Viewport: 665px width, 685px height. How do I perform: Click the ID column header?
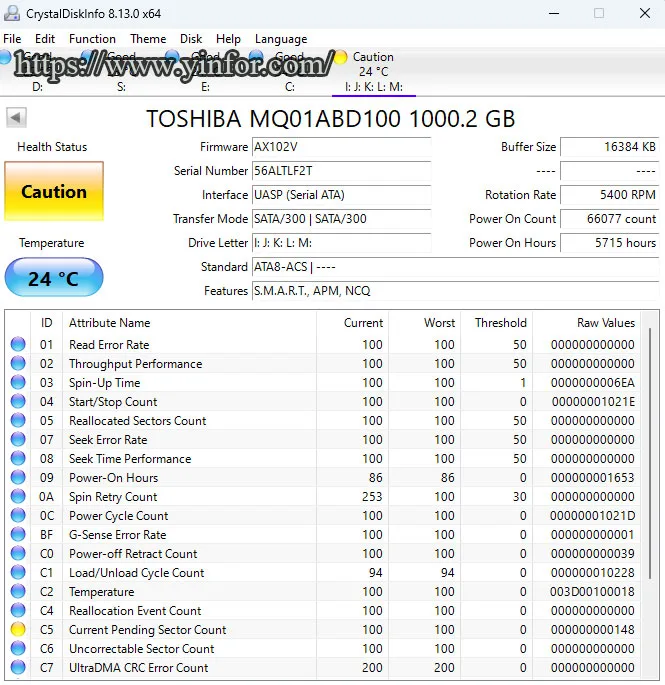46,323
